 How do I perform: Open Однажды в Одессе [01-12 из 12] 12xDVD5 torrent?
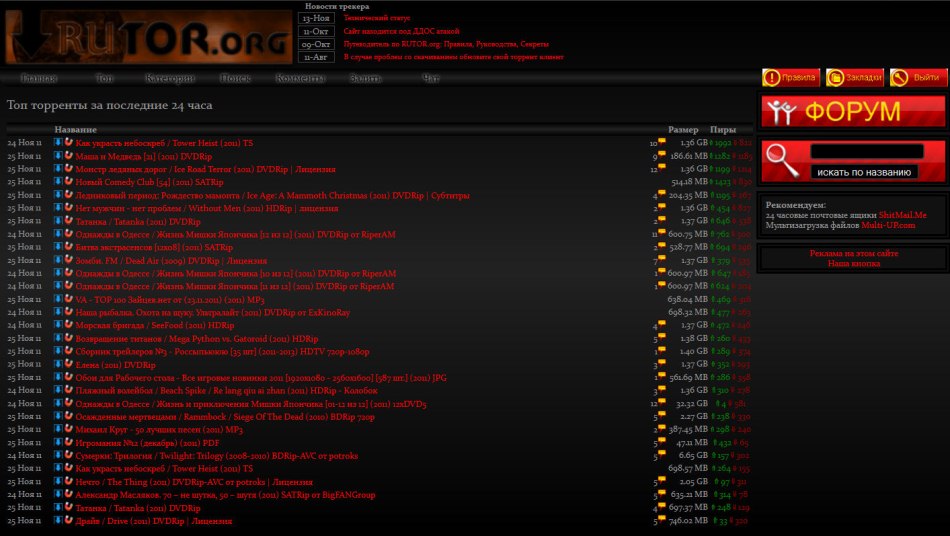(x=251, y=404)
